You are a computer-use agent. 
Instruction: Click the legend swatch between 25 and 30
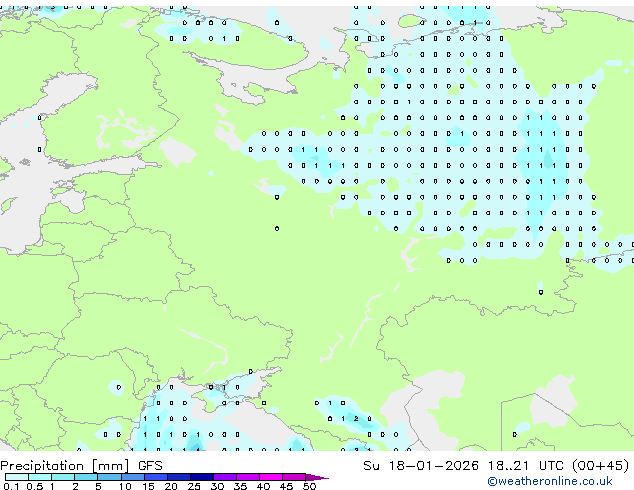tap(202, 477)
